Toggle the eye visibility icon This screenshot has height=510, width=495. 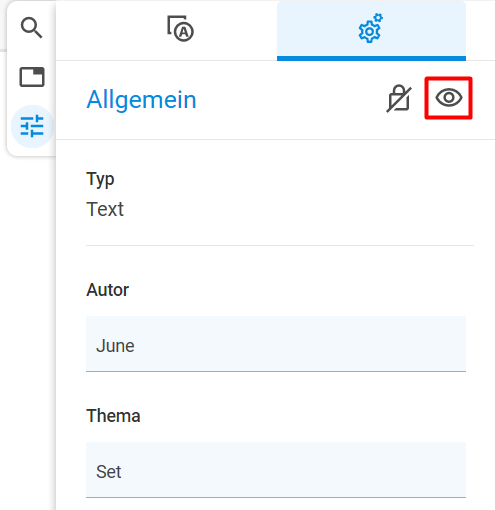[449, 98]
